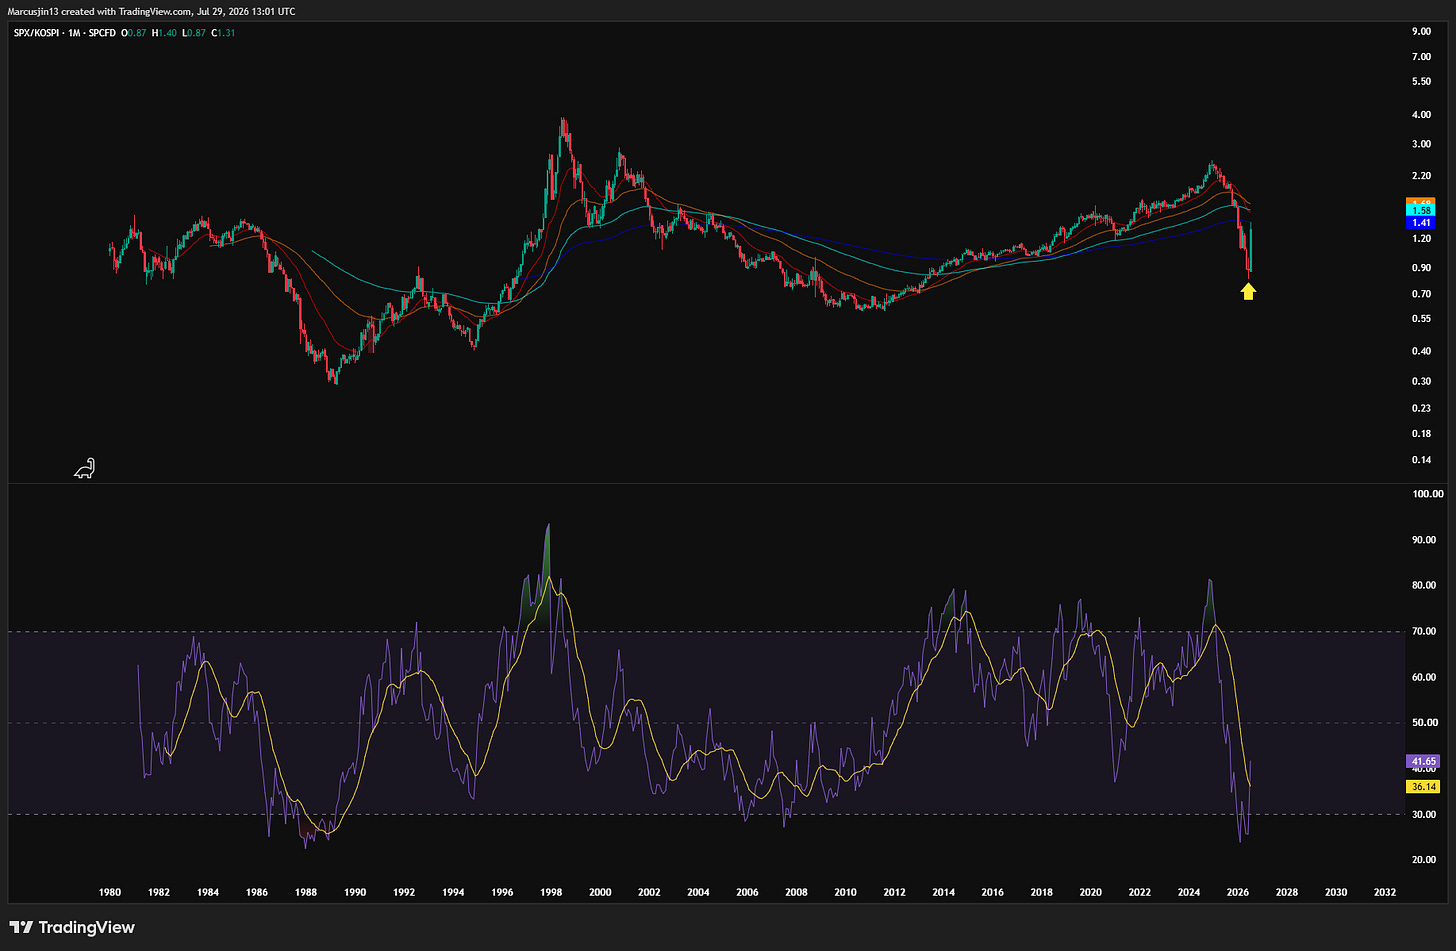Click the yellow 36.14 RSI tag

(1422, 787)
